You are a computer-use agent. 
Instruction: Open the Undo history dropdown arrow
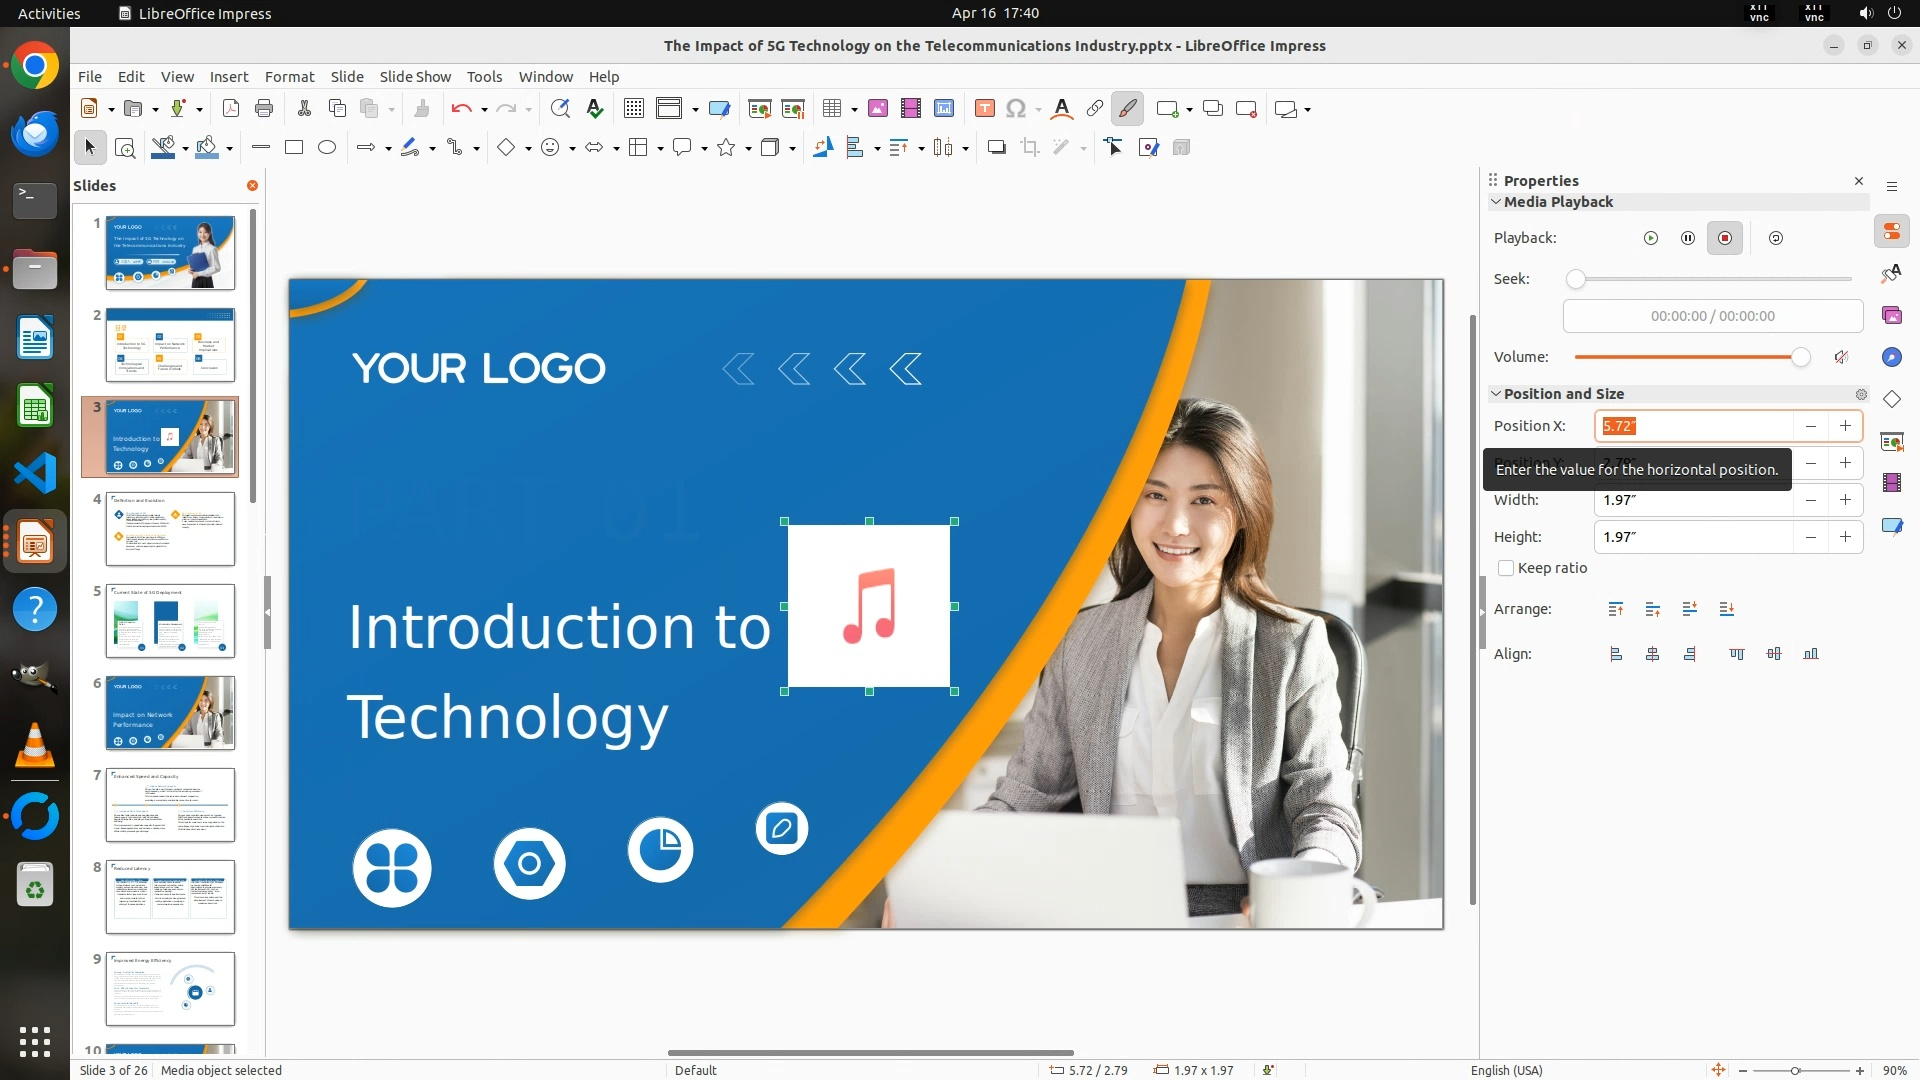point(484,110)
